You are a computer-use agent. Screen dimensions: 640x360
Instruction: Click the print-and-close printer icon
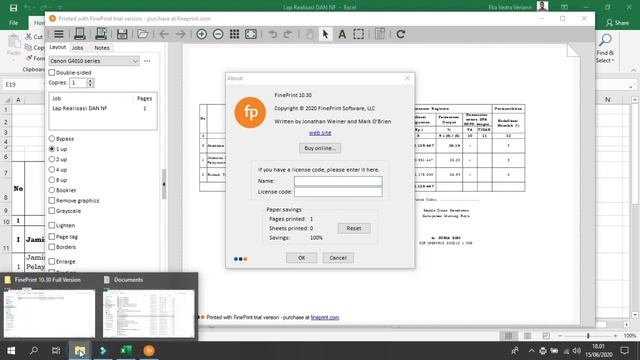(x=101, y=34)
